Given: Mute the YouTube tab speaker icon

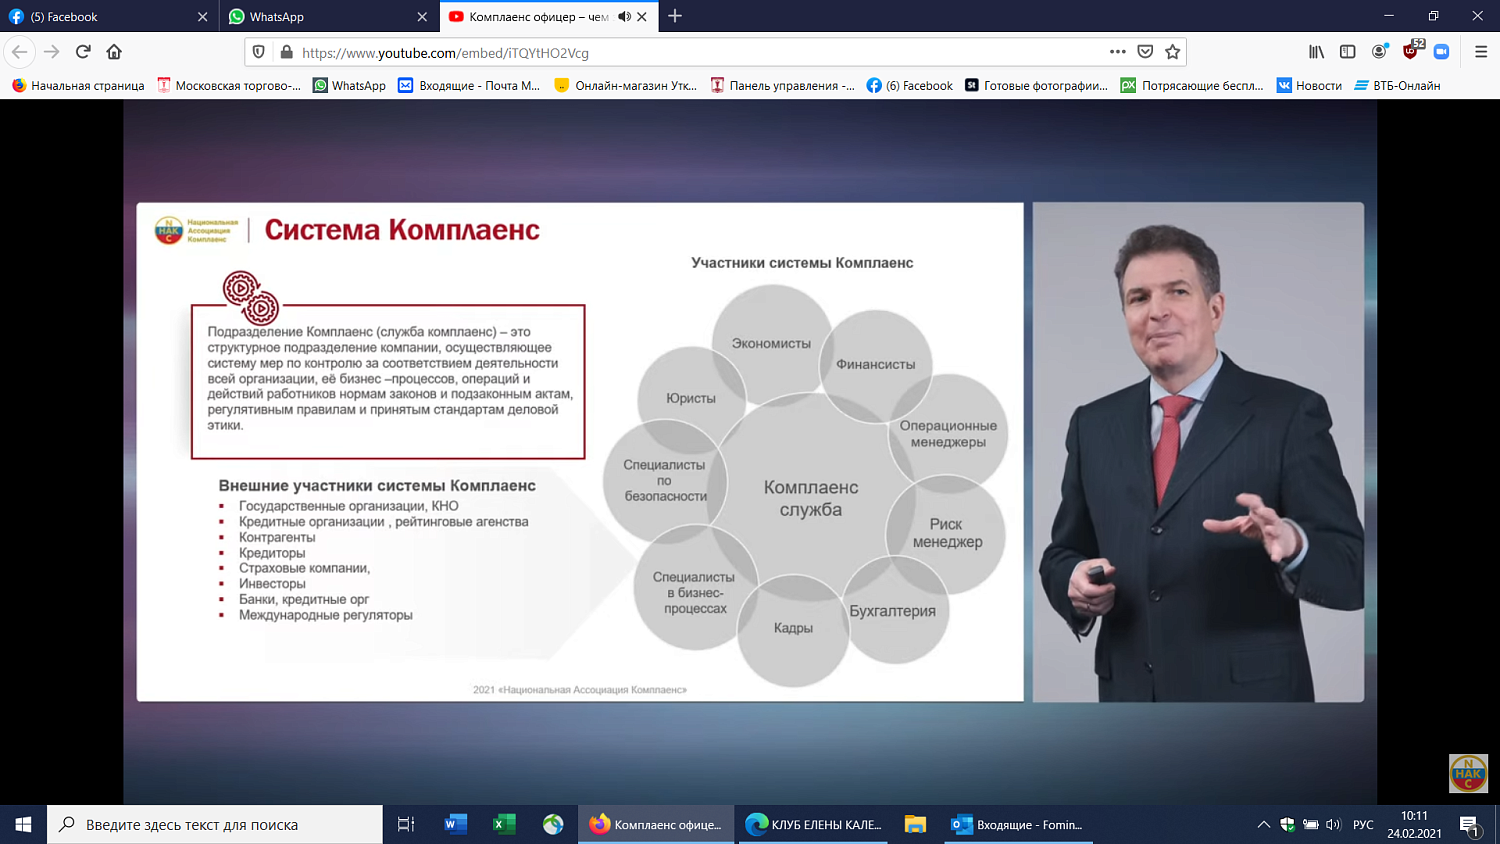Looking at the screenshot, I should pyautogui.click(x=626, y=16).
